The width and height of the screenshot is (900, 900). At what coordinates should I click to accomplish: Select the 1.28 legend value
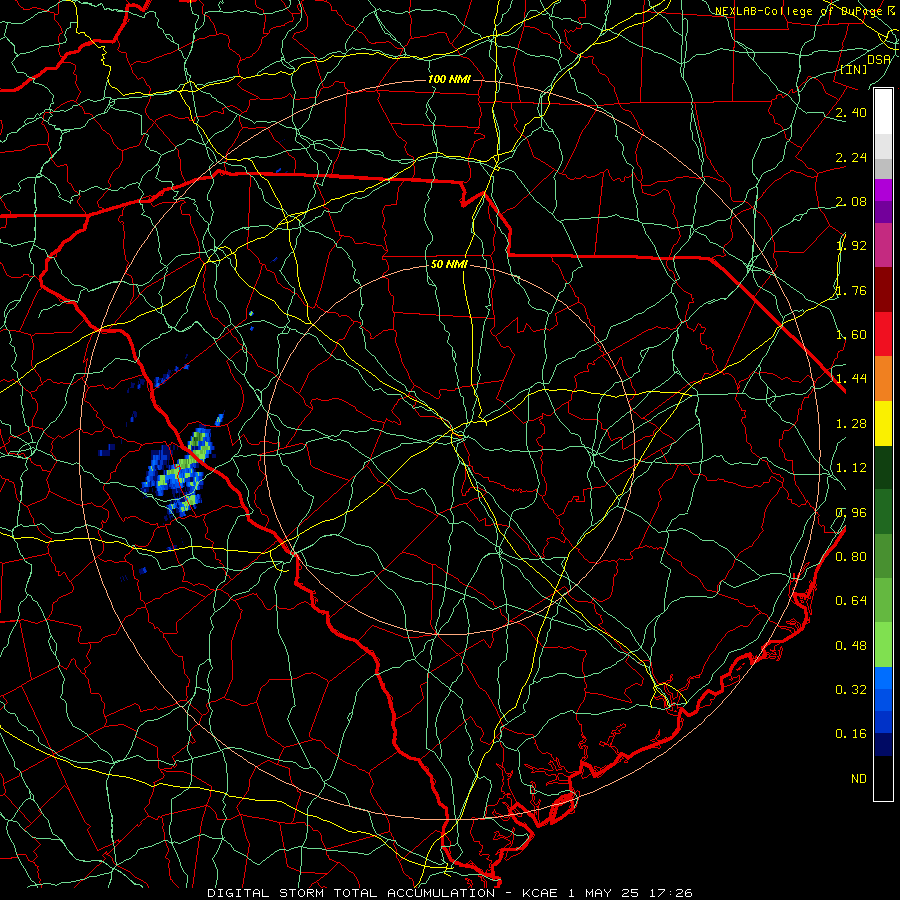[851, 424]
